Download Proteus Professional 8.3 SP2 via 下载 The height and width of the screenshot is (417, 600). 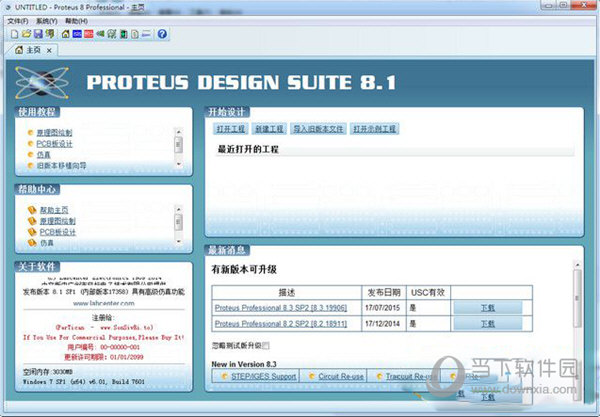coord(488,308)
